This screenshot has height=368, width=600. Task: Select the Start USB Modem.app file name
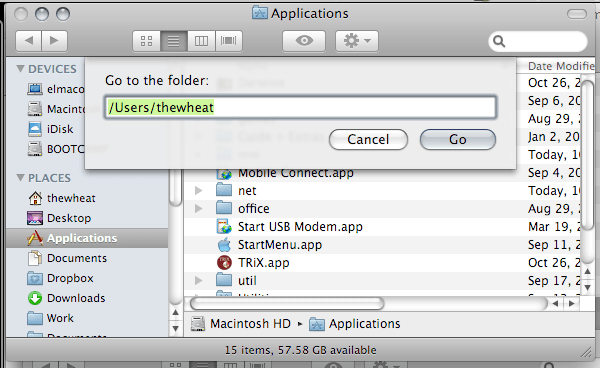coord(300,227)
